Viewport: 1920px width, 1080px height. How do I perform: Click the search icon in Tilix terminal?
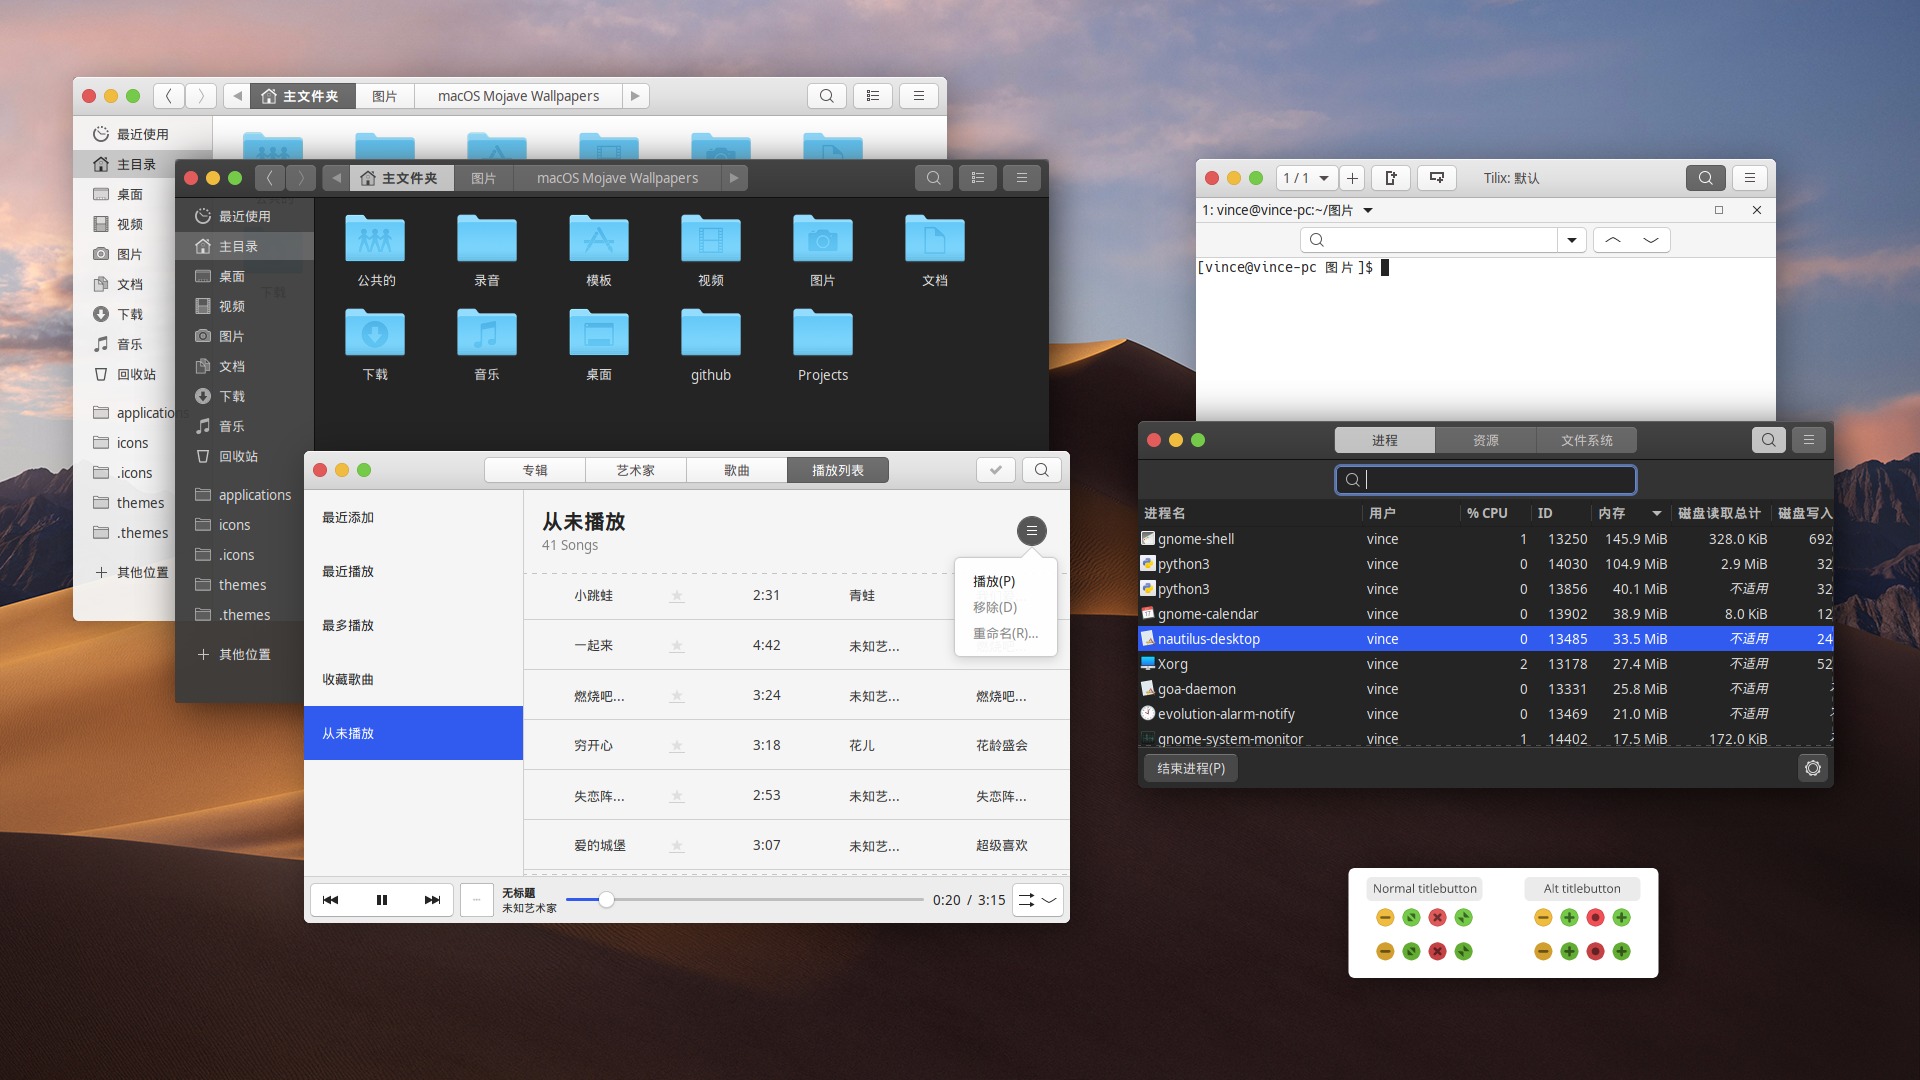click(1704, 177)
